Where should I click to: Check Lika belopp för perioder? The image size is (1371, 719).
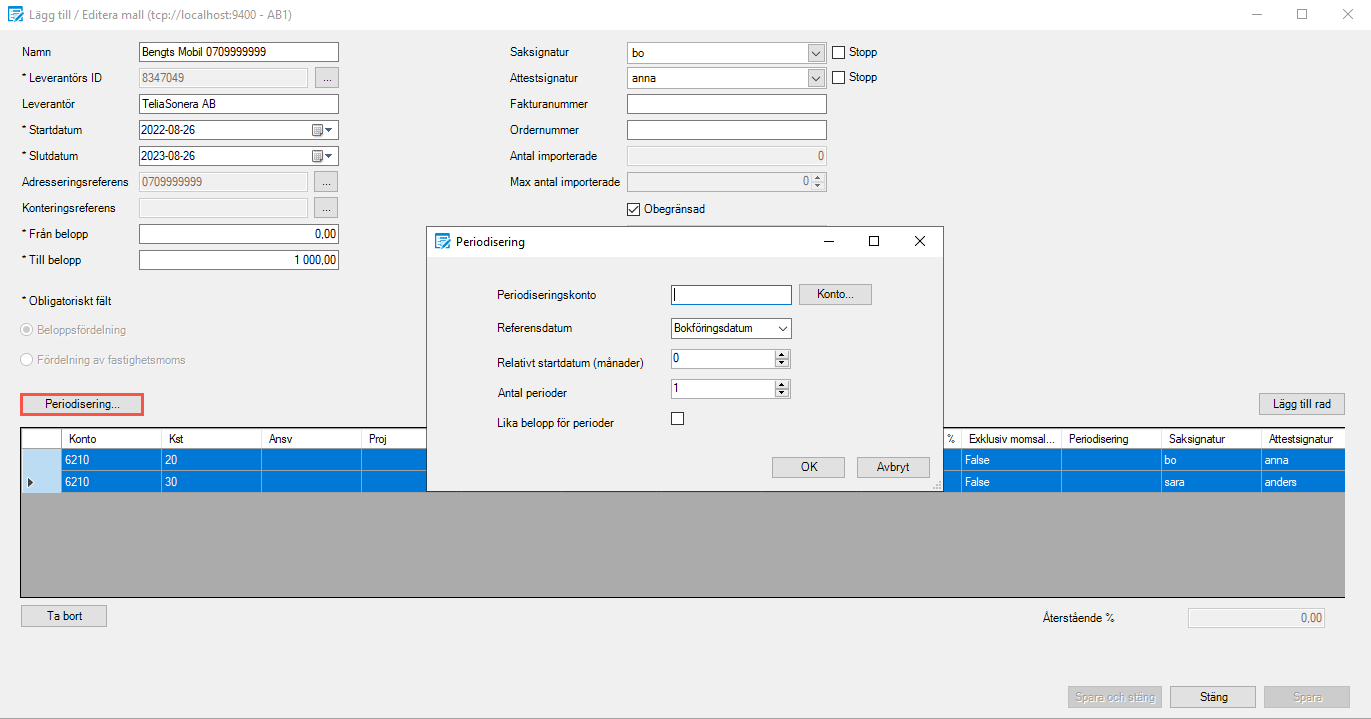677,419
